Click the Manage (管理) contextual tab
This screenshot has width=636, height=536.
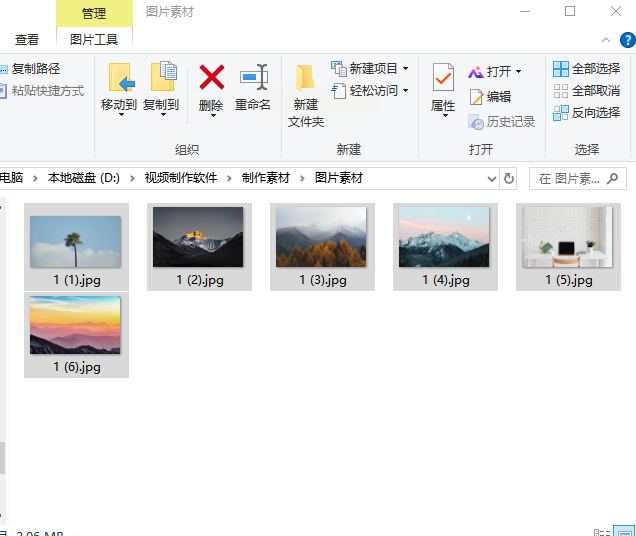(94, 13)
